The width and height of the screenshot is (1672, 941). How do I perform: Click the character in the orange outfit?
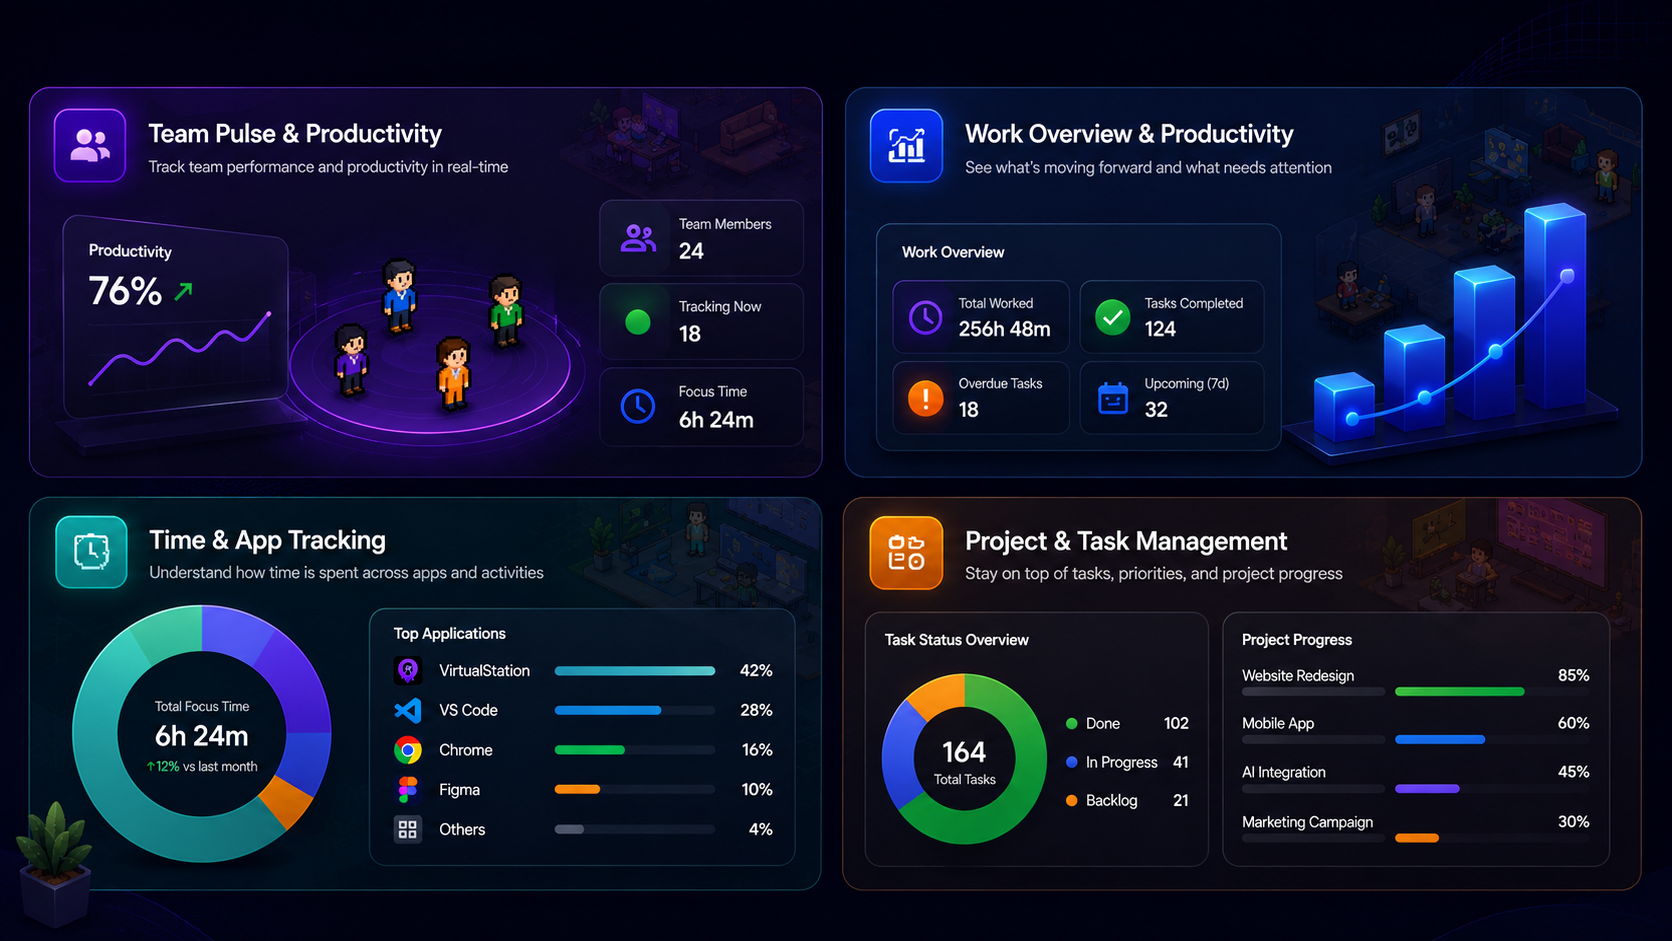453,374
